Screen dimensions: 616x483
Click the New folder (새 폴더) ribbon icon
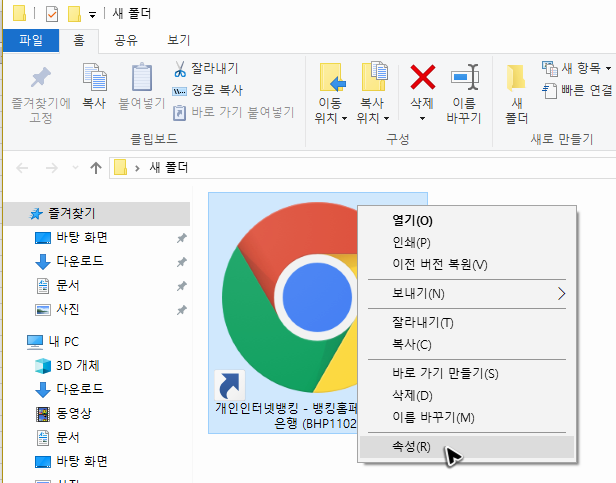point(516,77)
